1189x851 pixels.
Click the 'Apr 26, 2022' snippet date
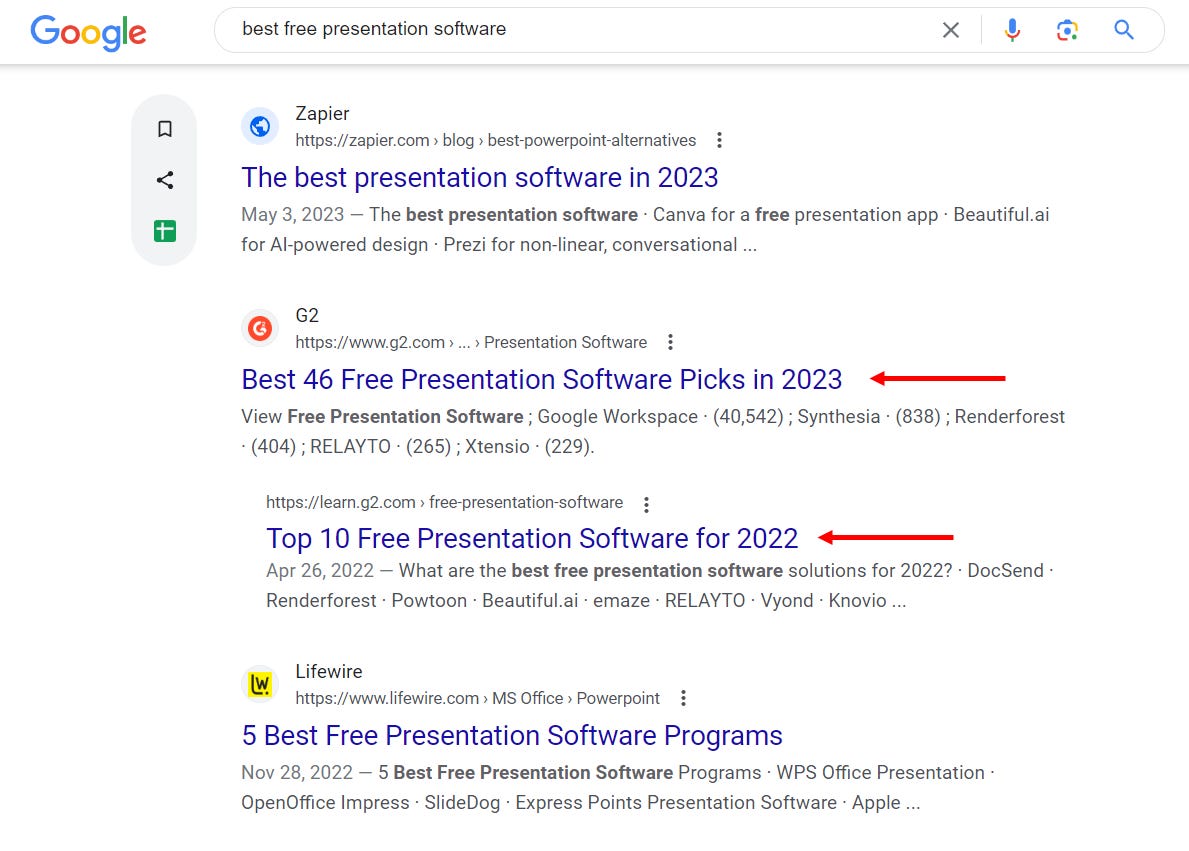320,570
